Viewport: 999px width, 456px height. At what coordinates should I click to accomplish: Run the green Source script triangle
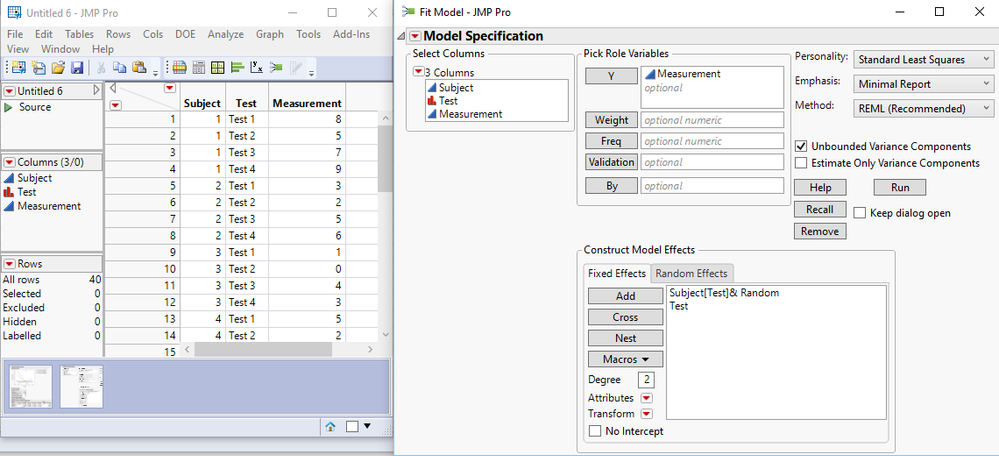pos(8,107)
